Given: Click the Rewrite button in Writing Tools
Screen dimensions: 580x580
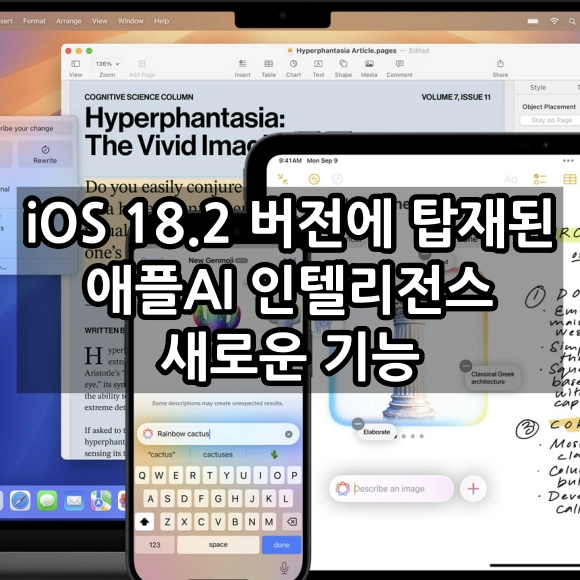Looking at the screenshot, I should [45, 154].
